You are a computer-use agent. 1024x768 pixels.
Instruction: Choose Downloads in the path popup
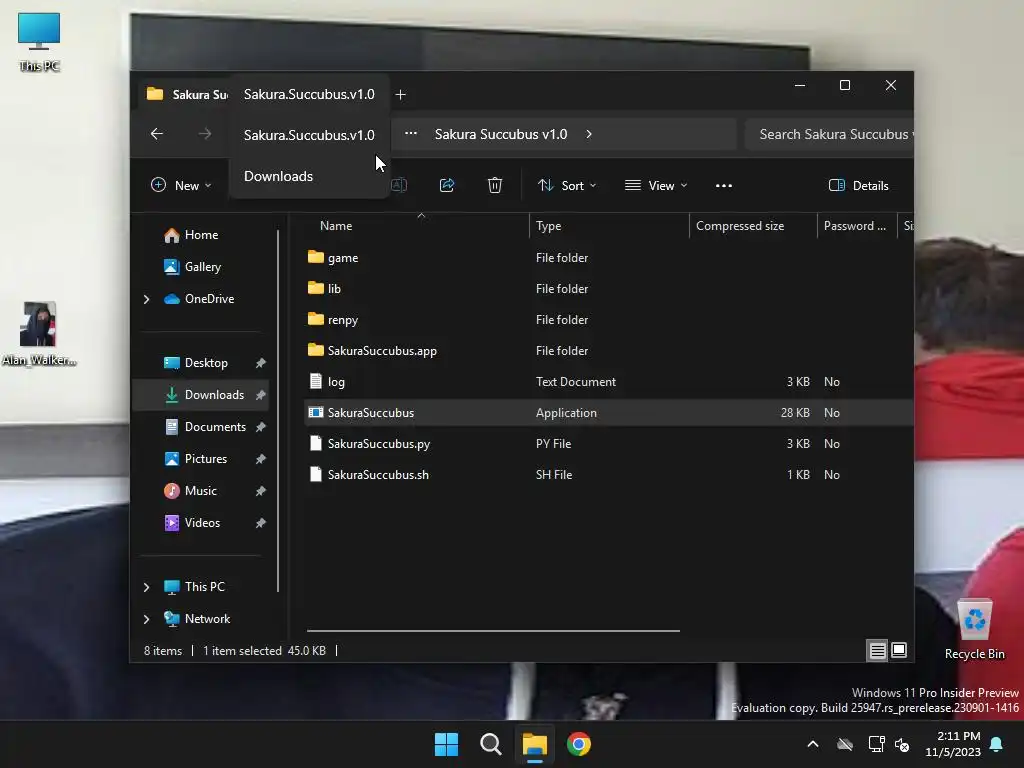(309, 176)
